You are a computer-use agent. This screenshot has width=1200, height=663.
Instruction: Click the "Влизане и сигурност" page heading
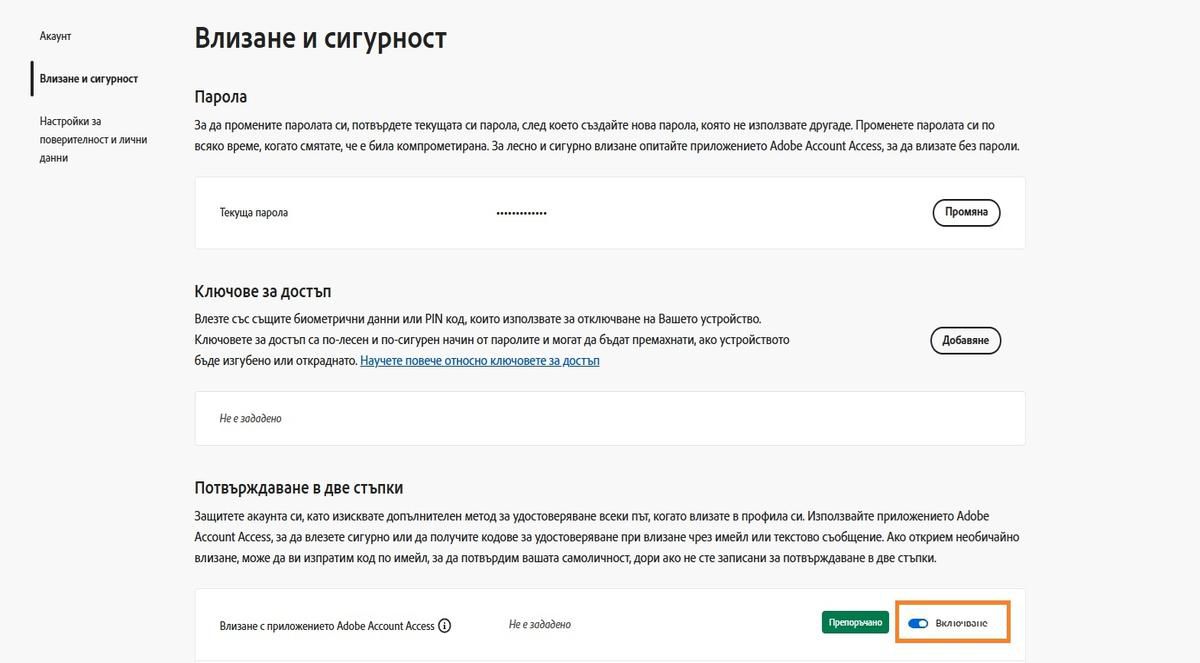click(320, 37)
